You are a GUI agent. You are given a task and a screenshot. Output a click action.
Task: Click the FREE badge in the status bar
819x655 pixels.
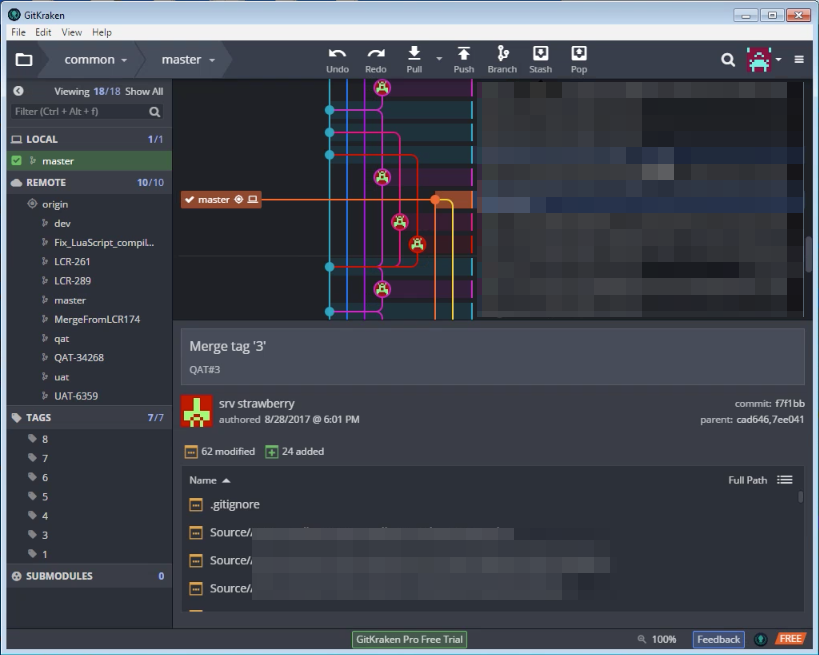point(790,639)
